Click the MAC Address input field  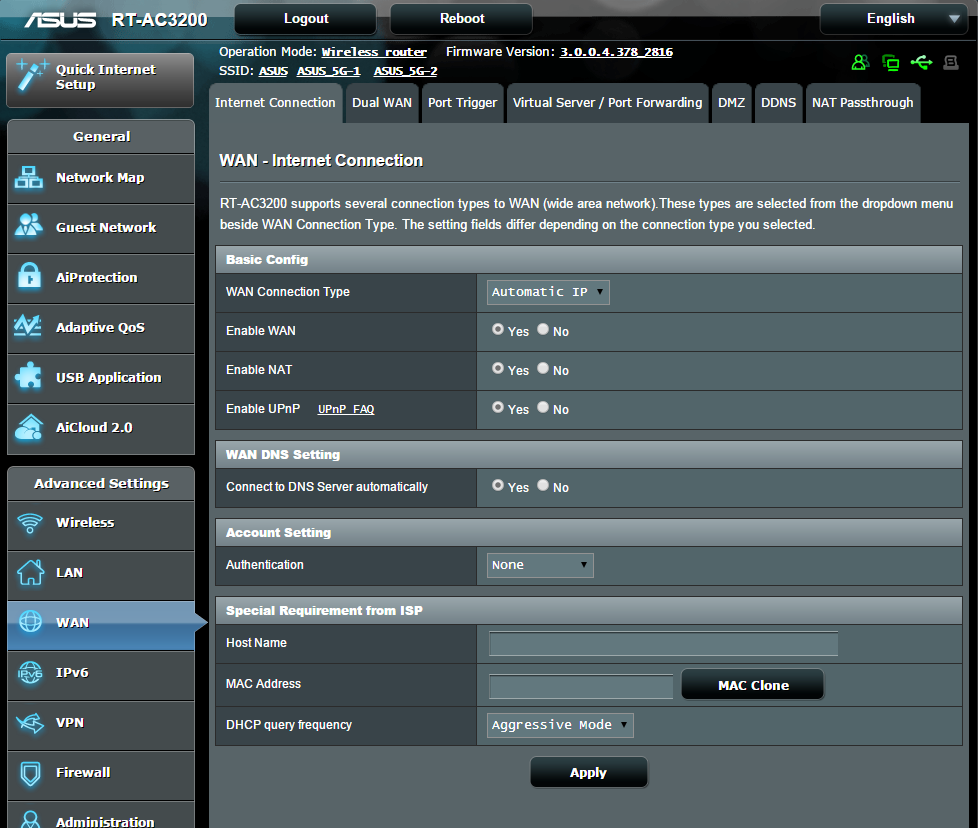click(581, 686)
